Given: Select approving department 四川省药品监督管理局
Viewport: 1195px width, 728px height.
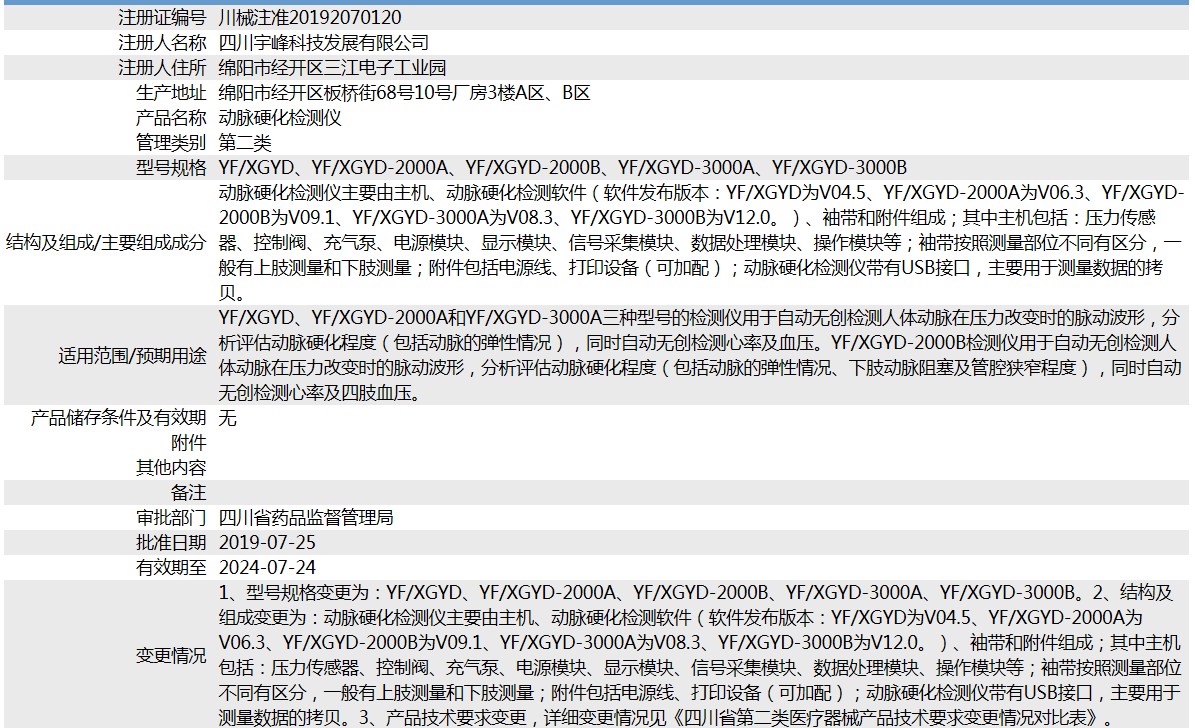Looking at the screenshot, I should pyautogui.click(x=306, y=518).
